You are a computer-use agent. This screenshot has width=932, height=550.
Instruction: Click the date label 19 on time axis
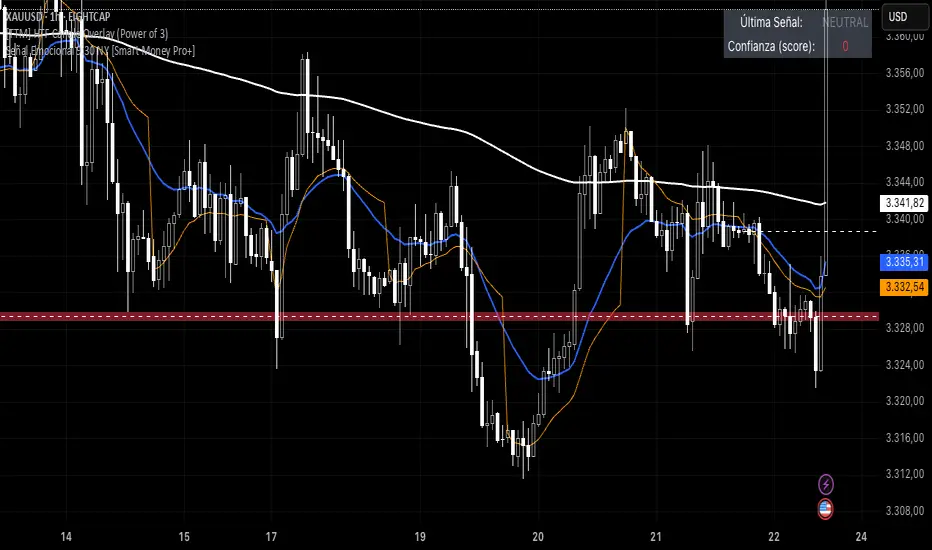pyautogui.click(x=420, y=536)
